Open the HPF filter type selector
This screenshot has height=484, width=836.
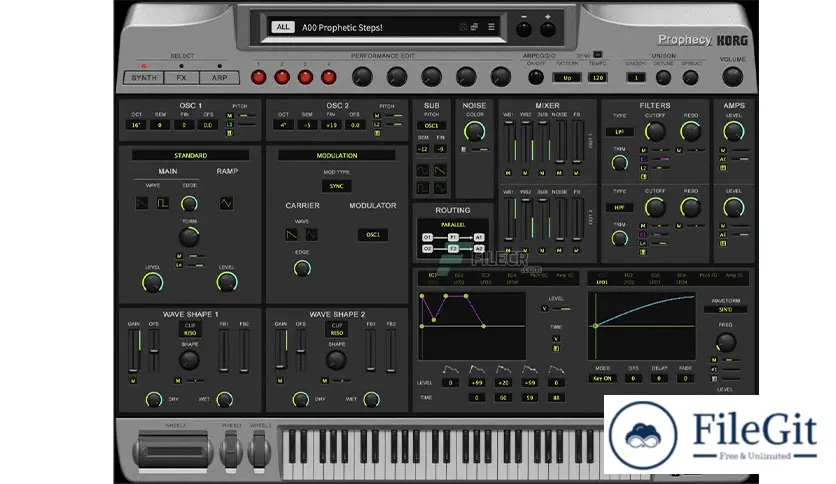[x=620, y=207]
